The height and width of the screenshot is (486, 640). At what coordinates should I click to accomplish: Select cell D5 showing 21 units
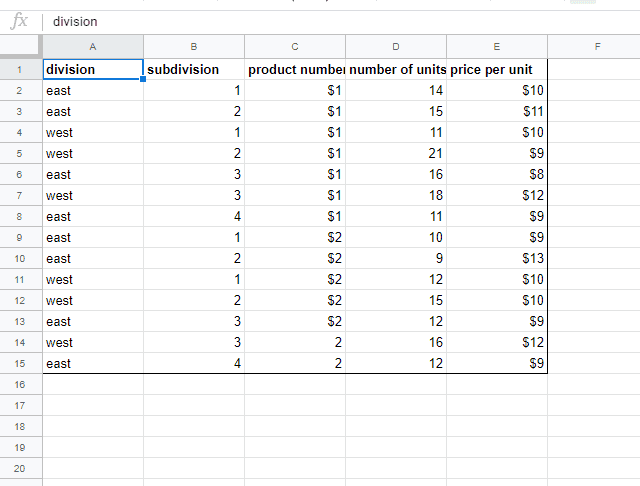[396, 154]
